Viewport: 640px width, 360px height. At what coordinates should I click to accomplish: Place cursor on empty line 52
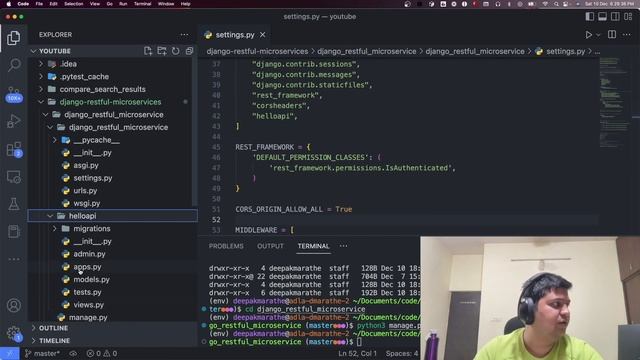[416, 220]
